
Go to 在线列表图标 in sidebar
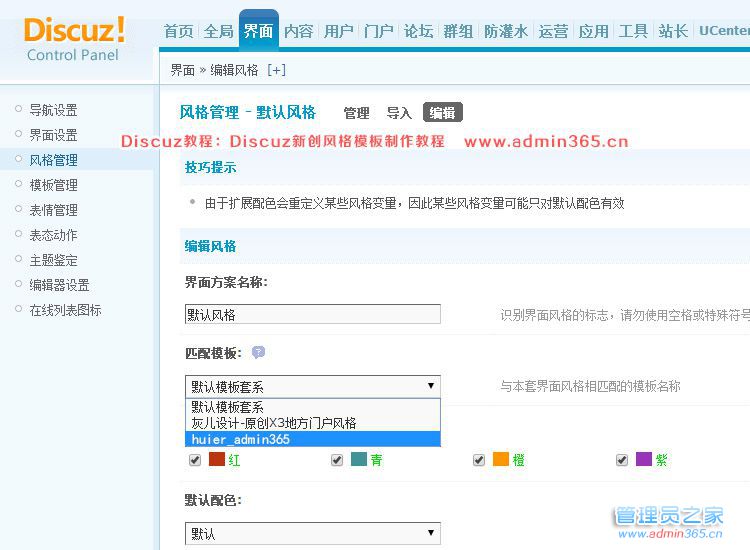[66, 310]
